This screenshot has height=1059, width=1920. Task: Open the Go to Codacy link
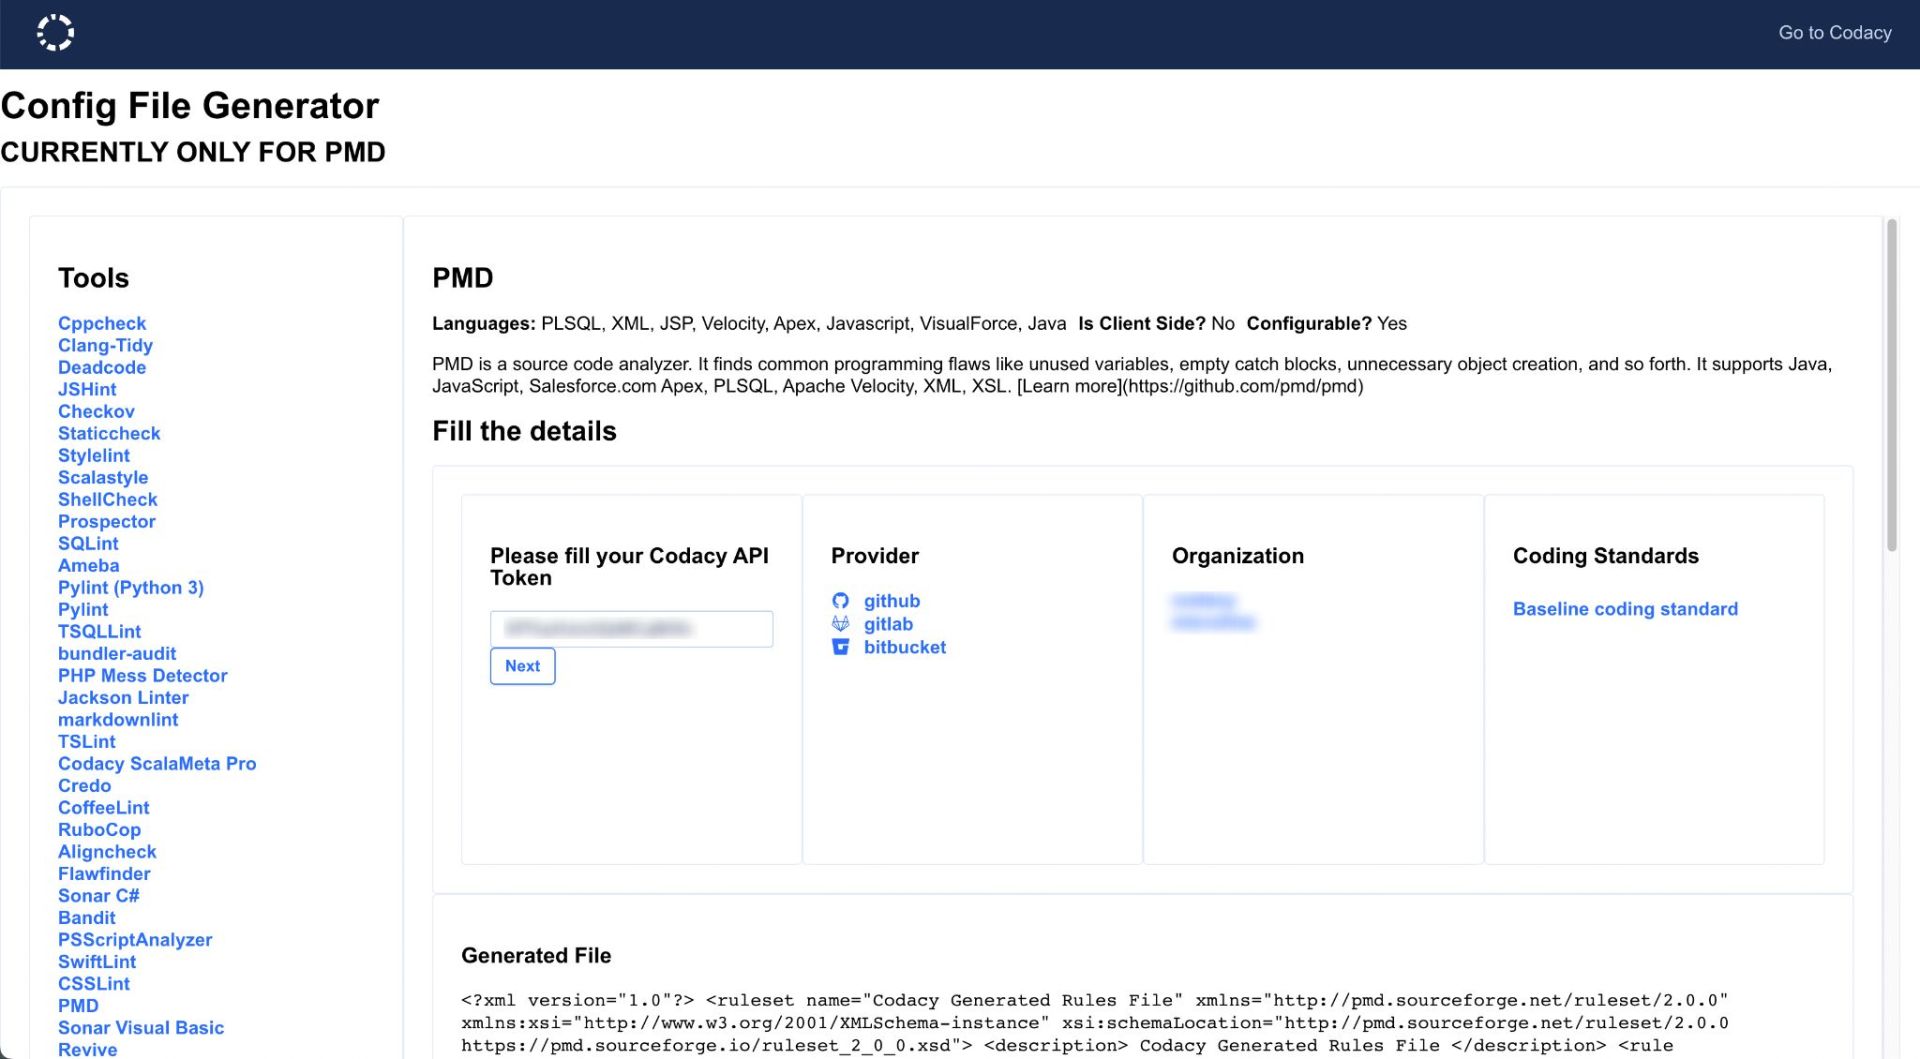click(x=1834, y=32)
